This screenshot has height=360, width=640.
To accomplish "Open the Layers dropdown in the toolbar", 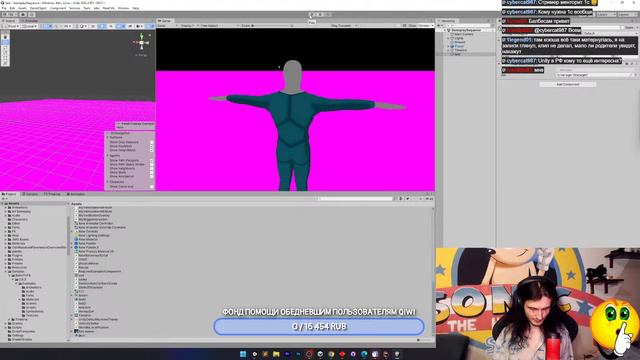I will 606,14.
